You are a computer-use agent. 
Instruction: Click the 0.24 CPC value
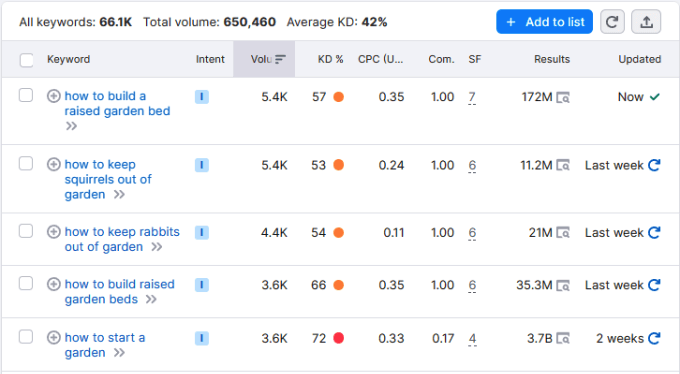pos(391,165)
